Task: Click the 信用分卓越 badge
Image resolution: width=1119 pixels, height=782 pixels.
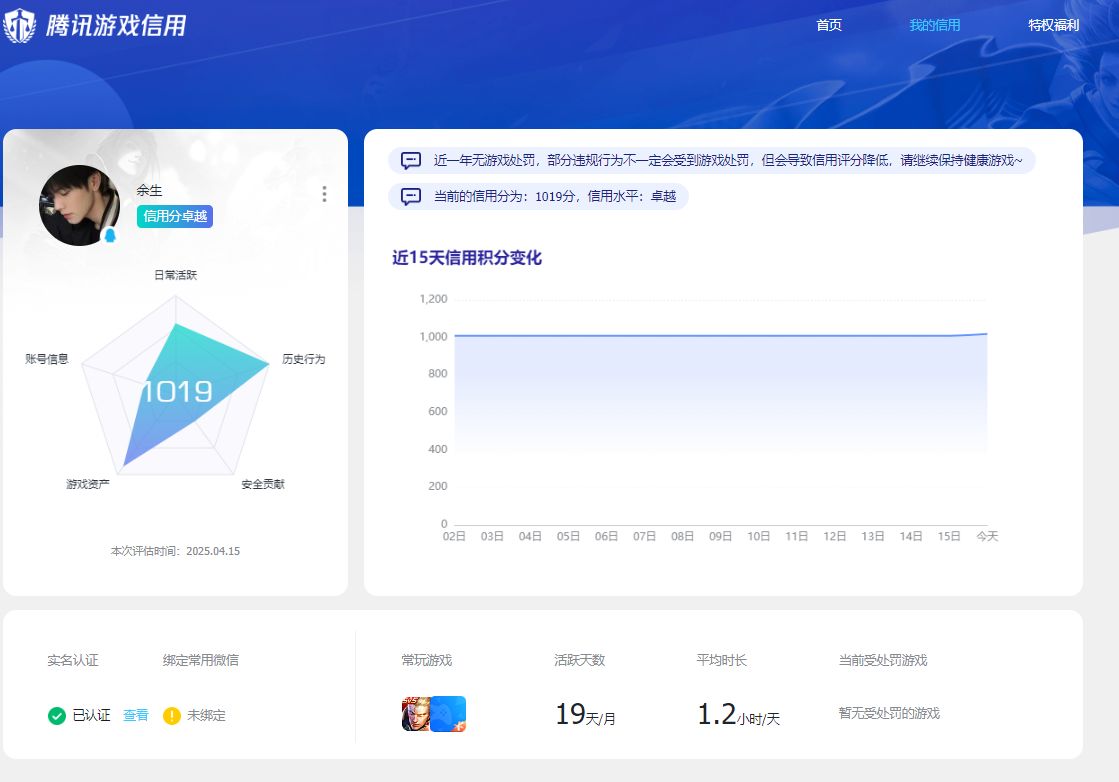Action: tap(175, 216)
